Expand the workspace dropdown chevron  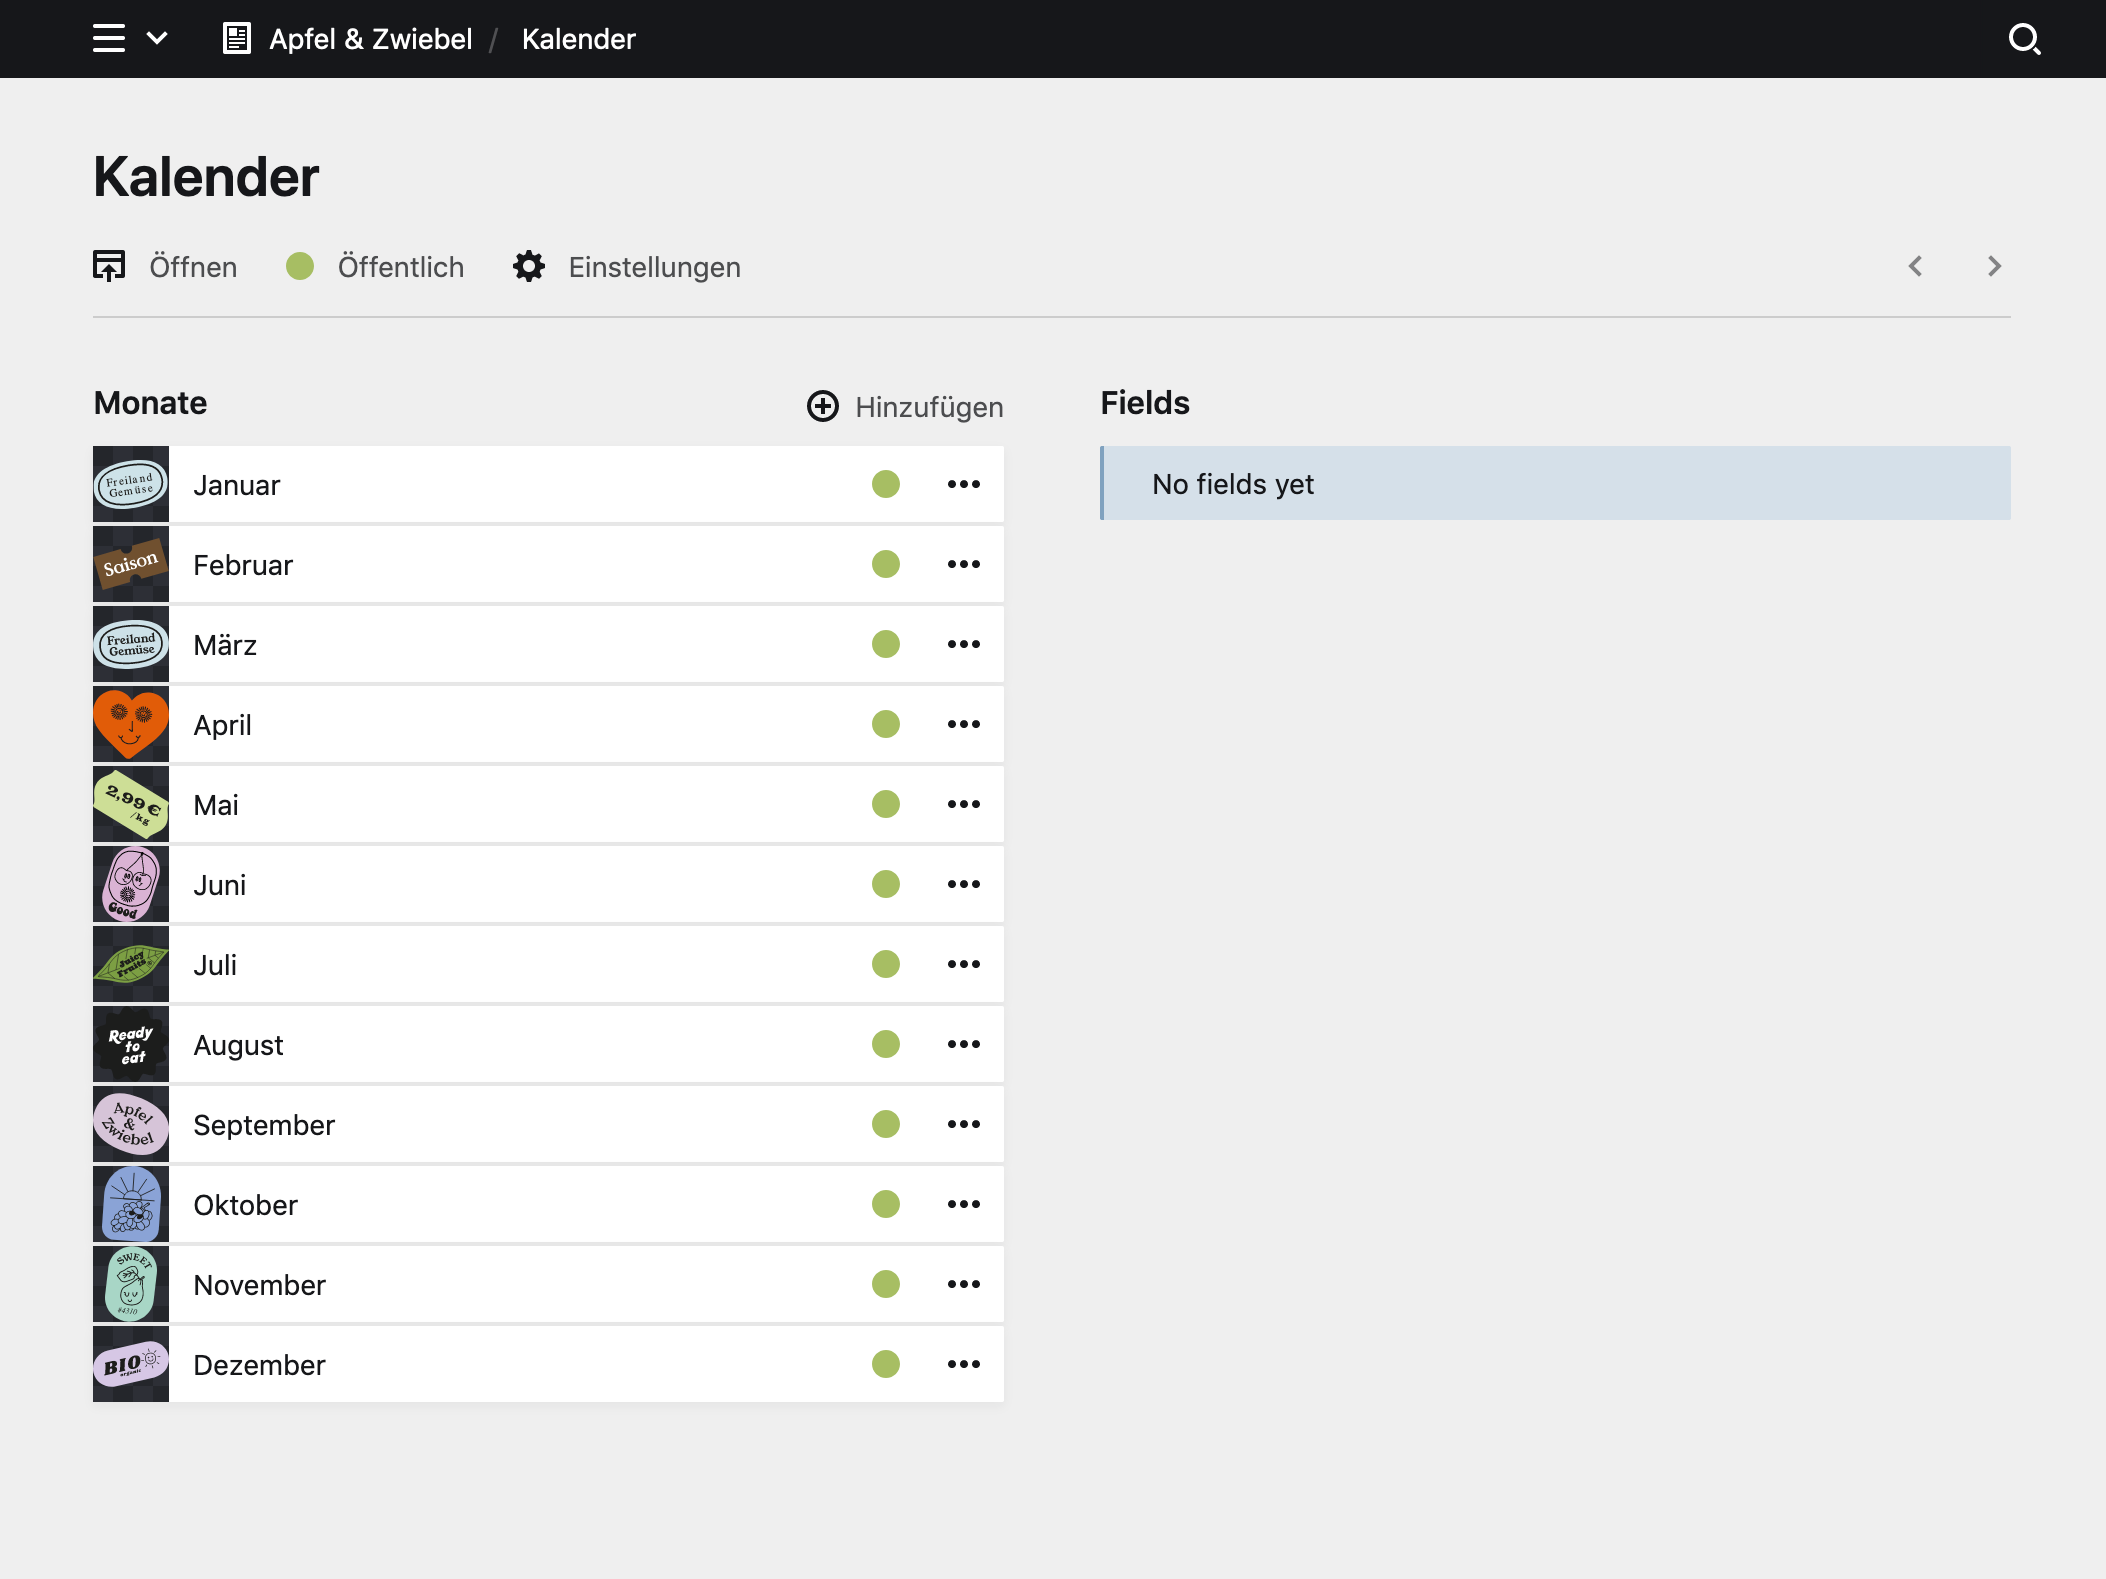[157, 39]
